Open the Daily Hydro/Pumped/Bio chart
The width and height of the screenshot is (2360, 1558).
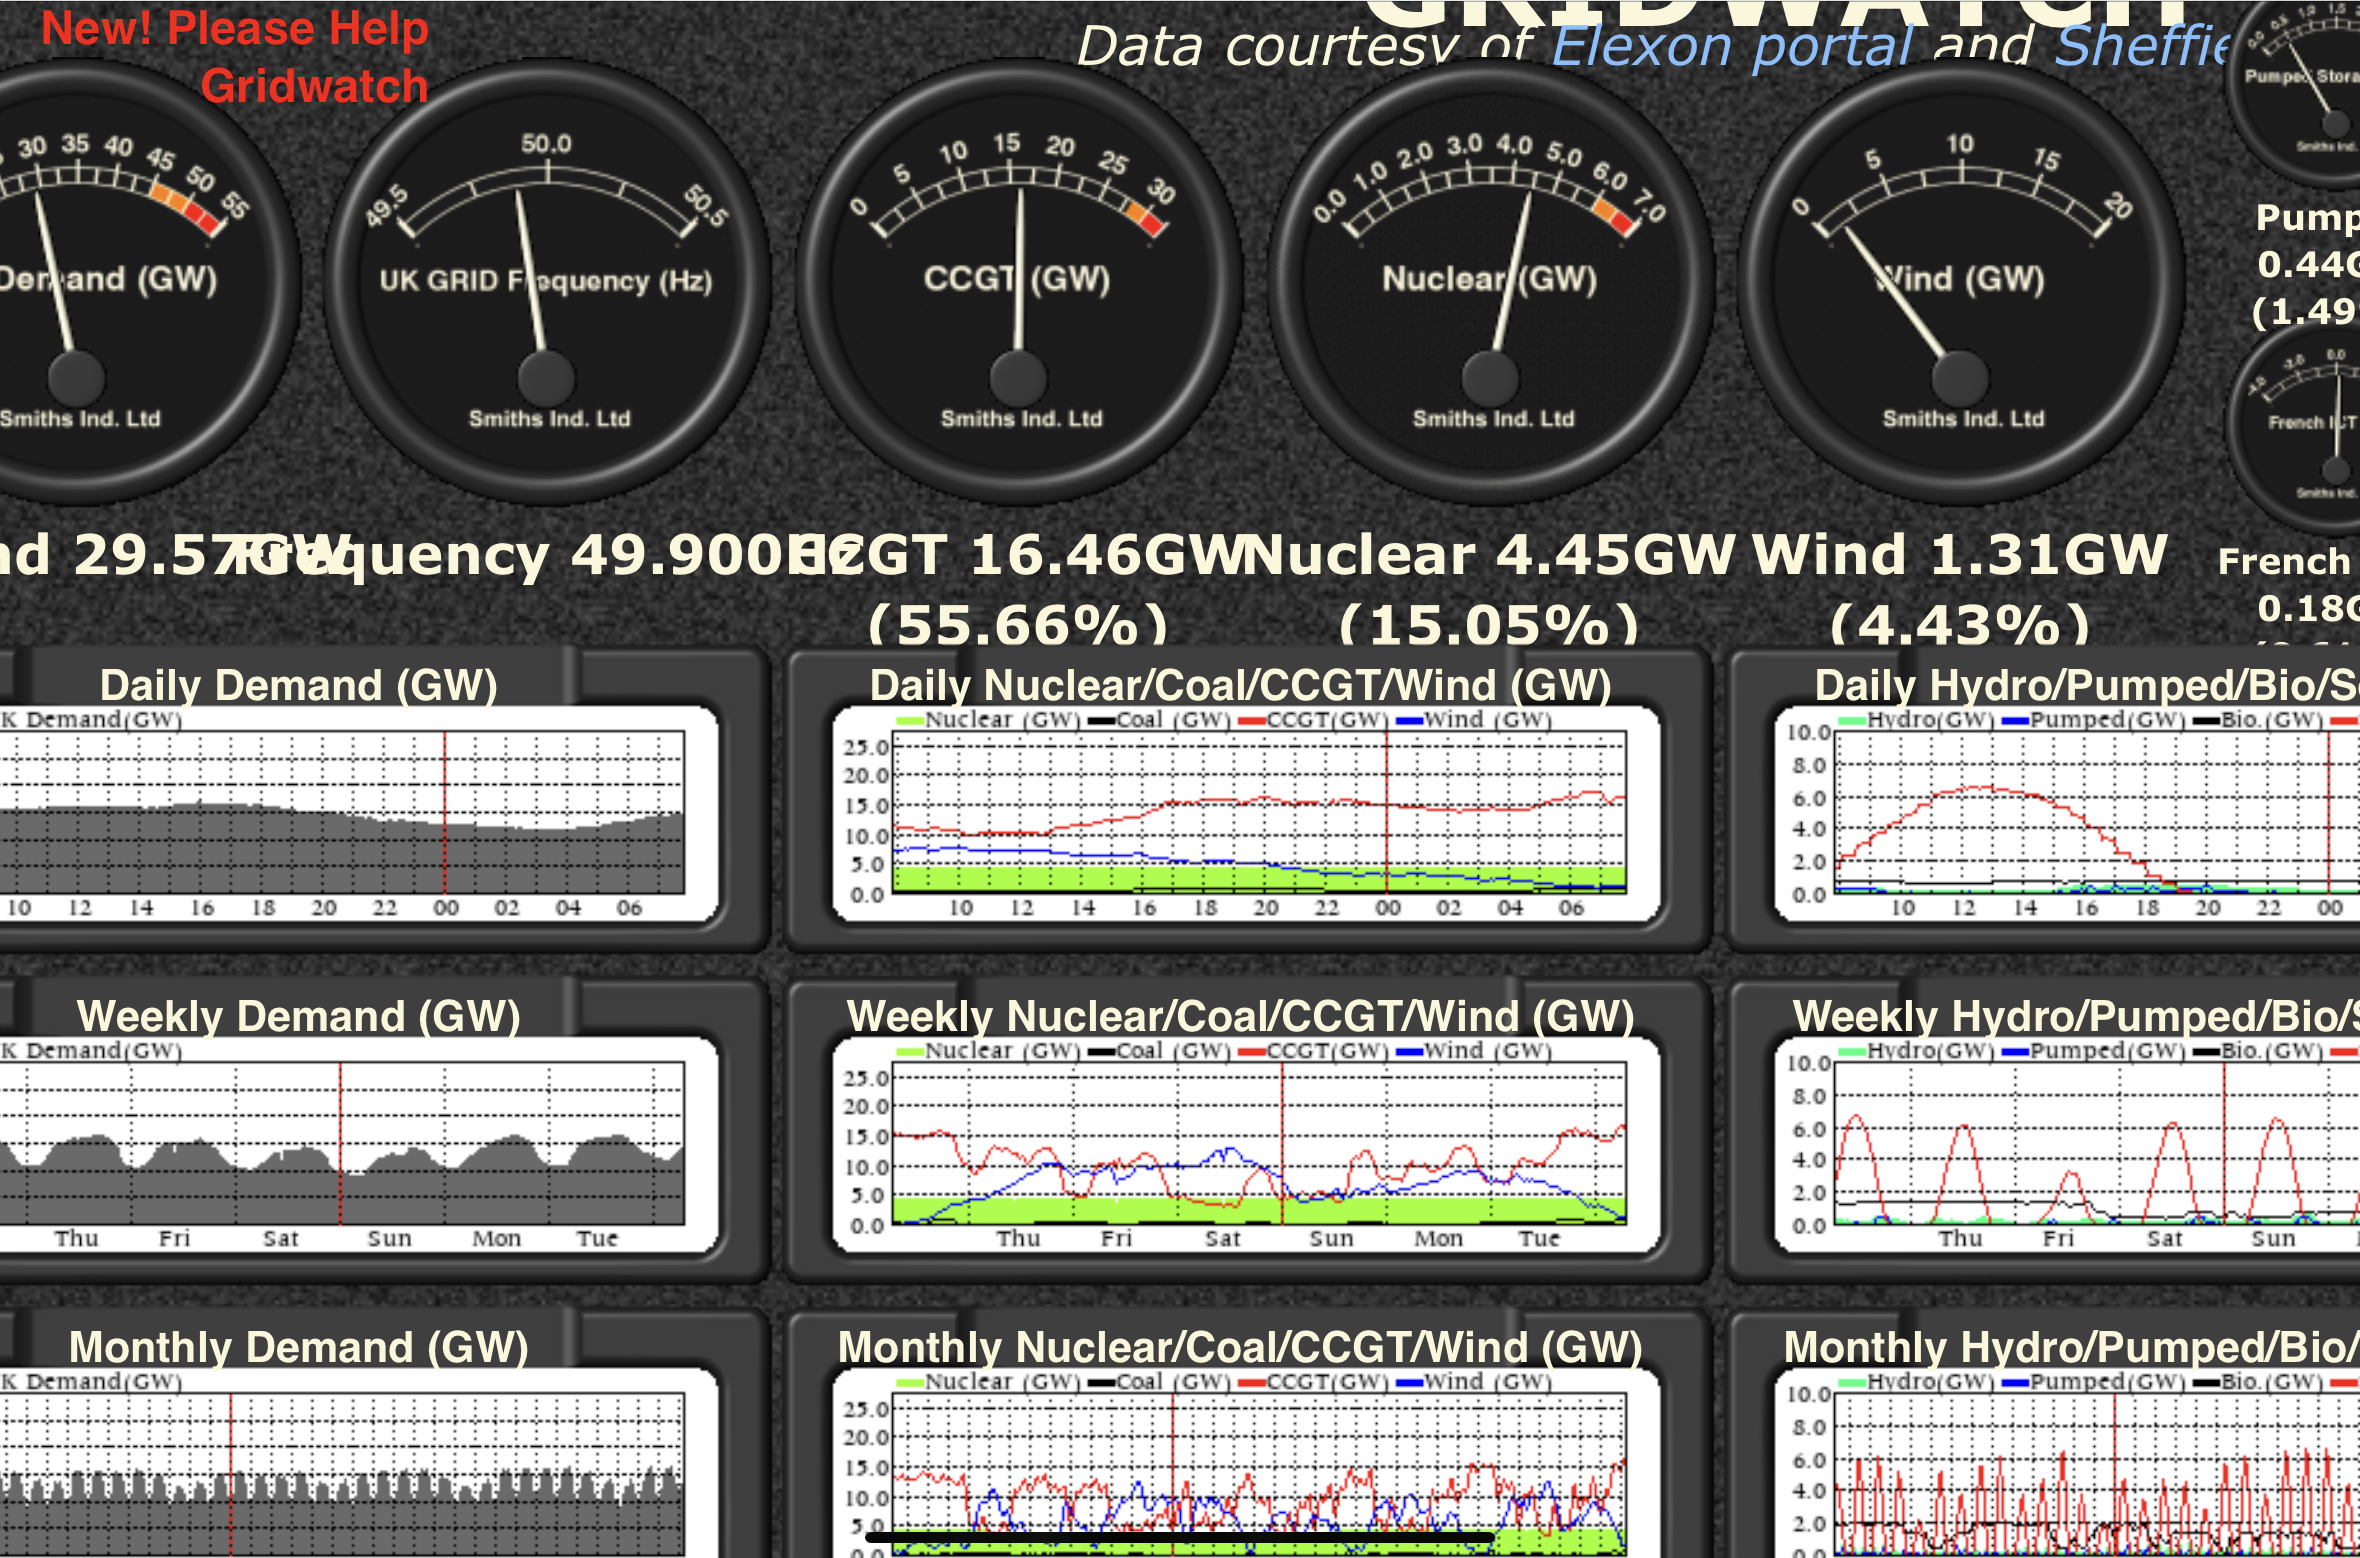pos(2067,814)
